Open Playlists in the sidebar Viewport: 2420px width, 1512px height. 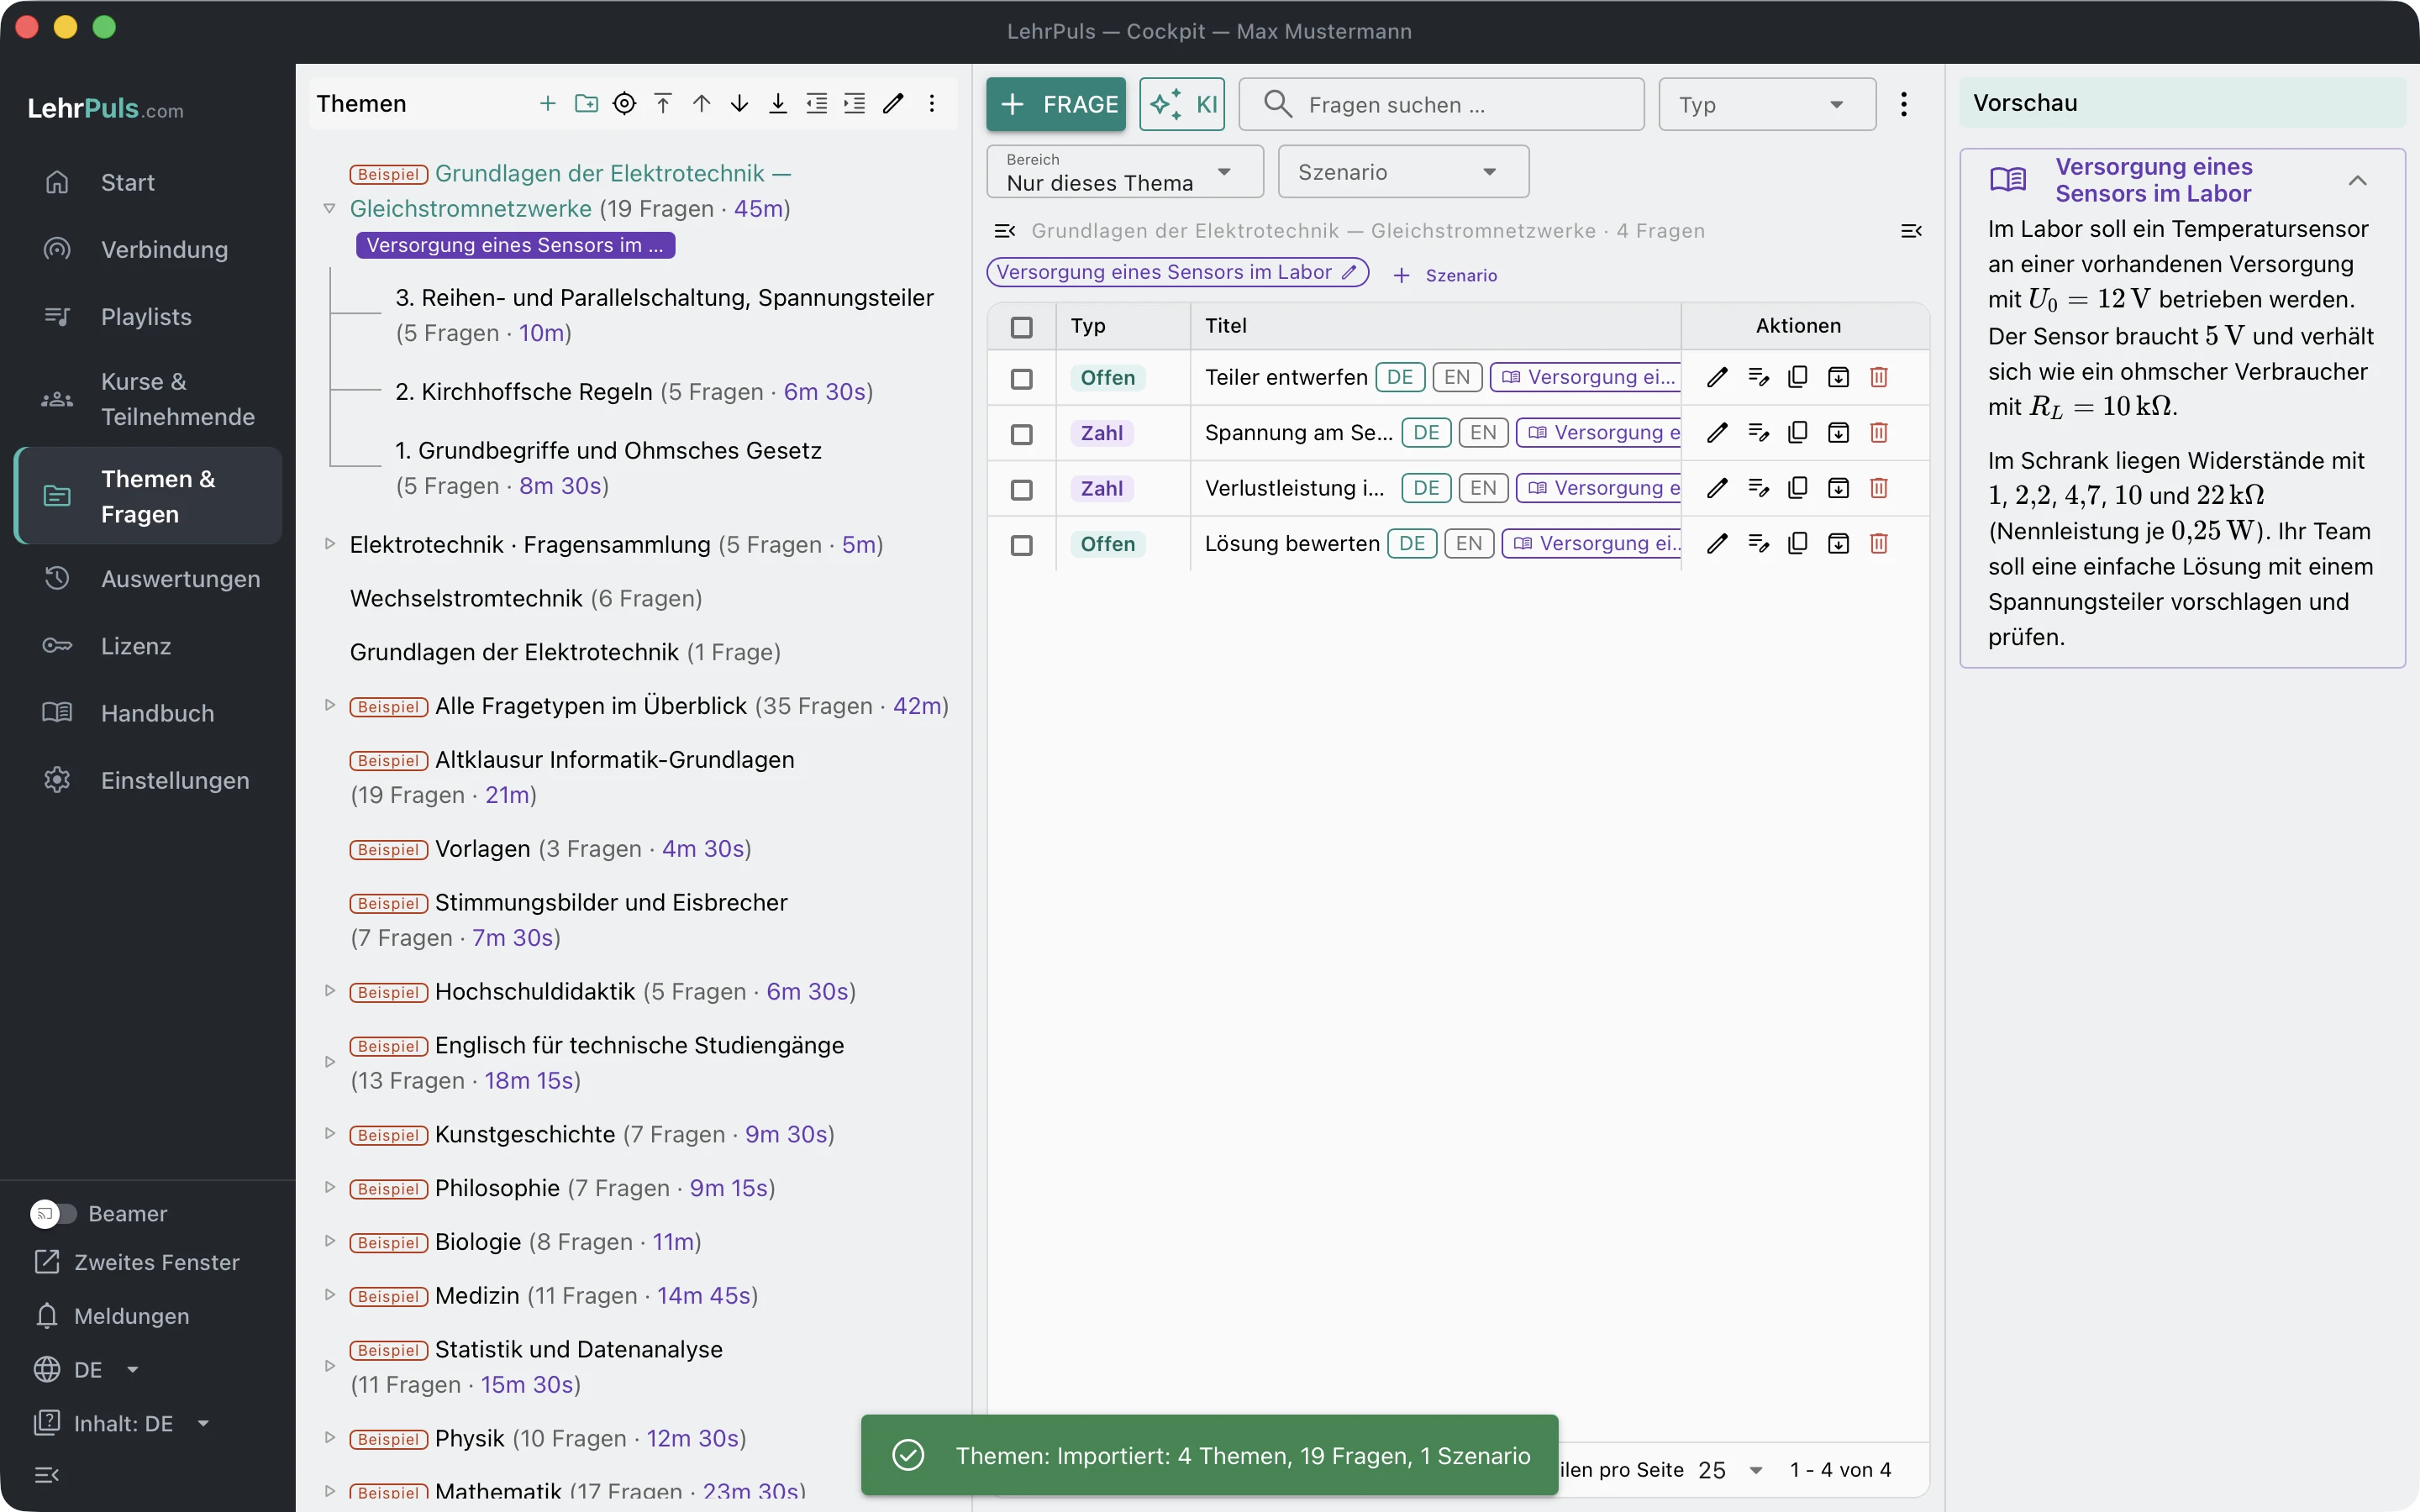[x=148, y=316]
